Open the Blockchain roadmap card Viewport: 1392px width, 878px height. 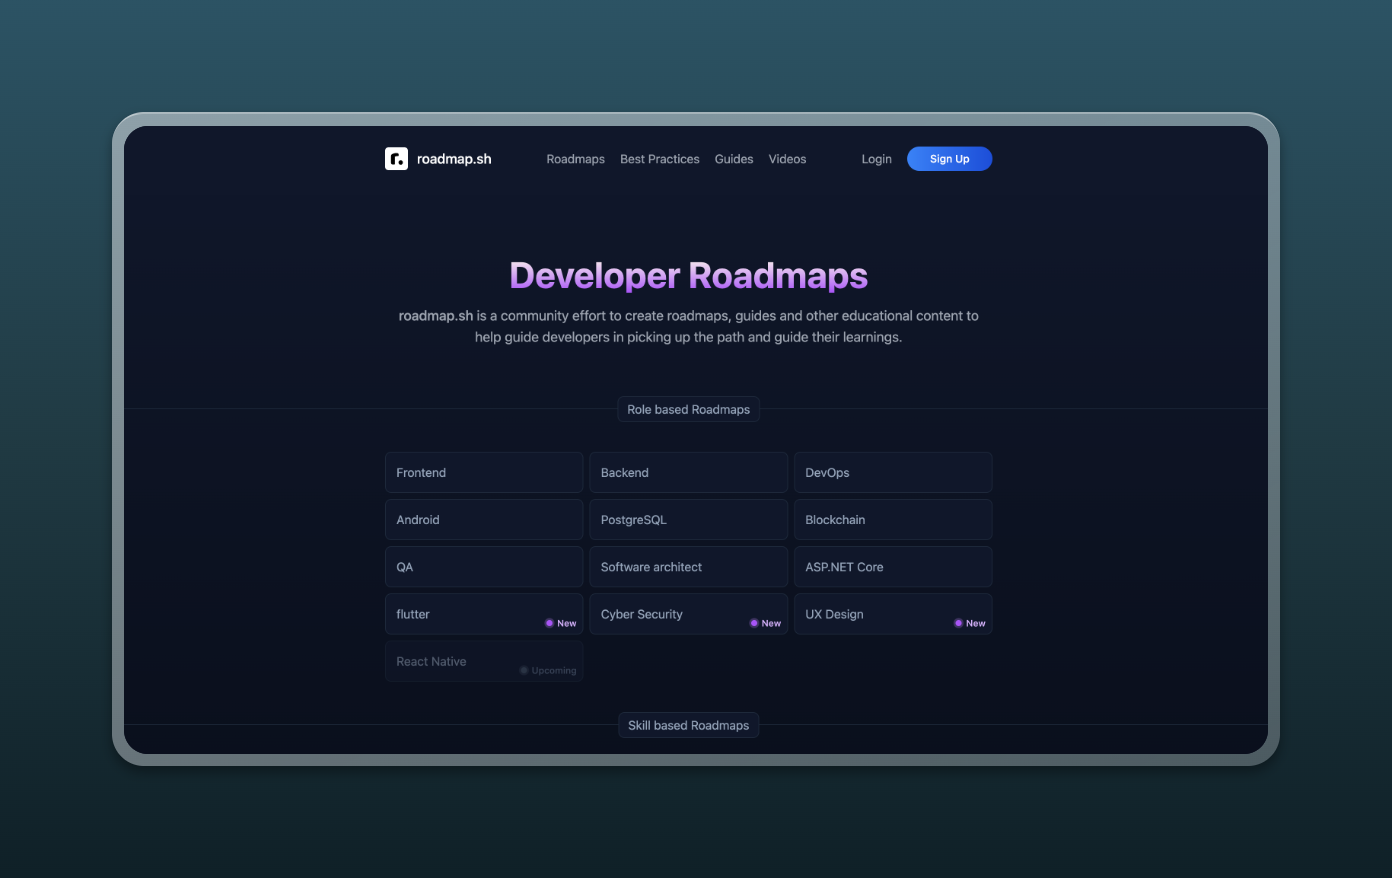[x=893, y=520]
